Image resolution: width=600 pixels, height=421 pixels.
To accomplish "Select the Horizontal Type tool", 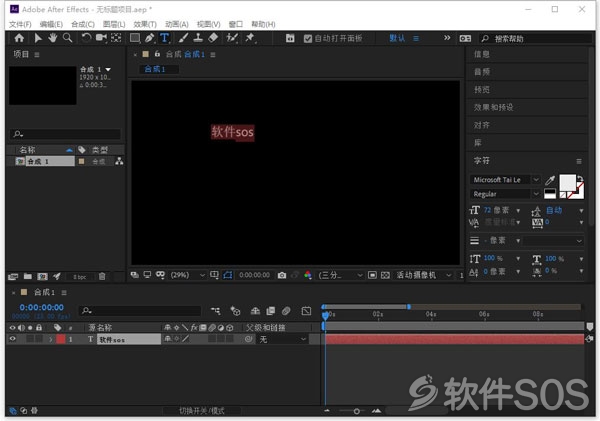I will [165, 38].
